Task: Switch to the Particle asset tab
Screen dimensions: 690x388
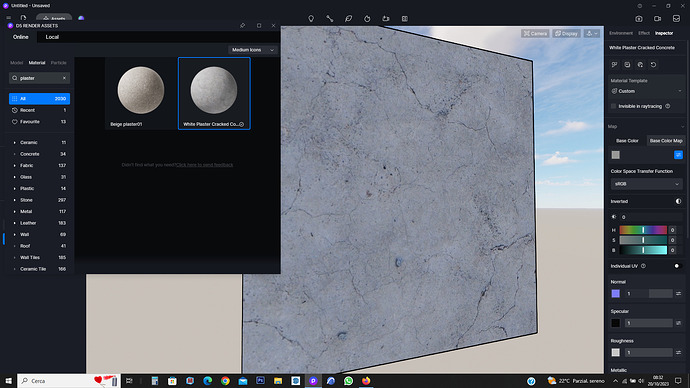Action: [x=59, y=63]
